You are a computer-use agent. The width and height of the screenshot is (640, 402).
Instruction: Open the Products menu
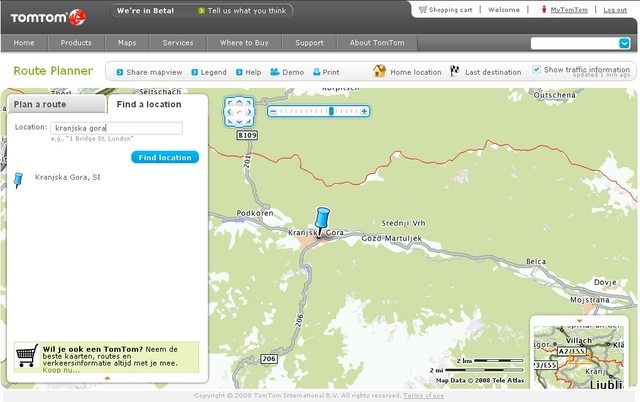(76, 43)
